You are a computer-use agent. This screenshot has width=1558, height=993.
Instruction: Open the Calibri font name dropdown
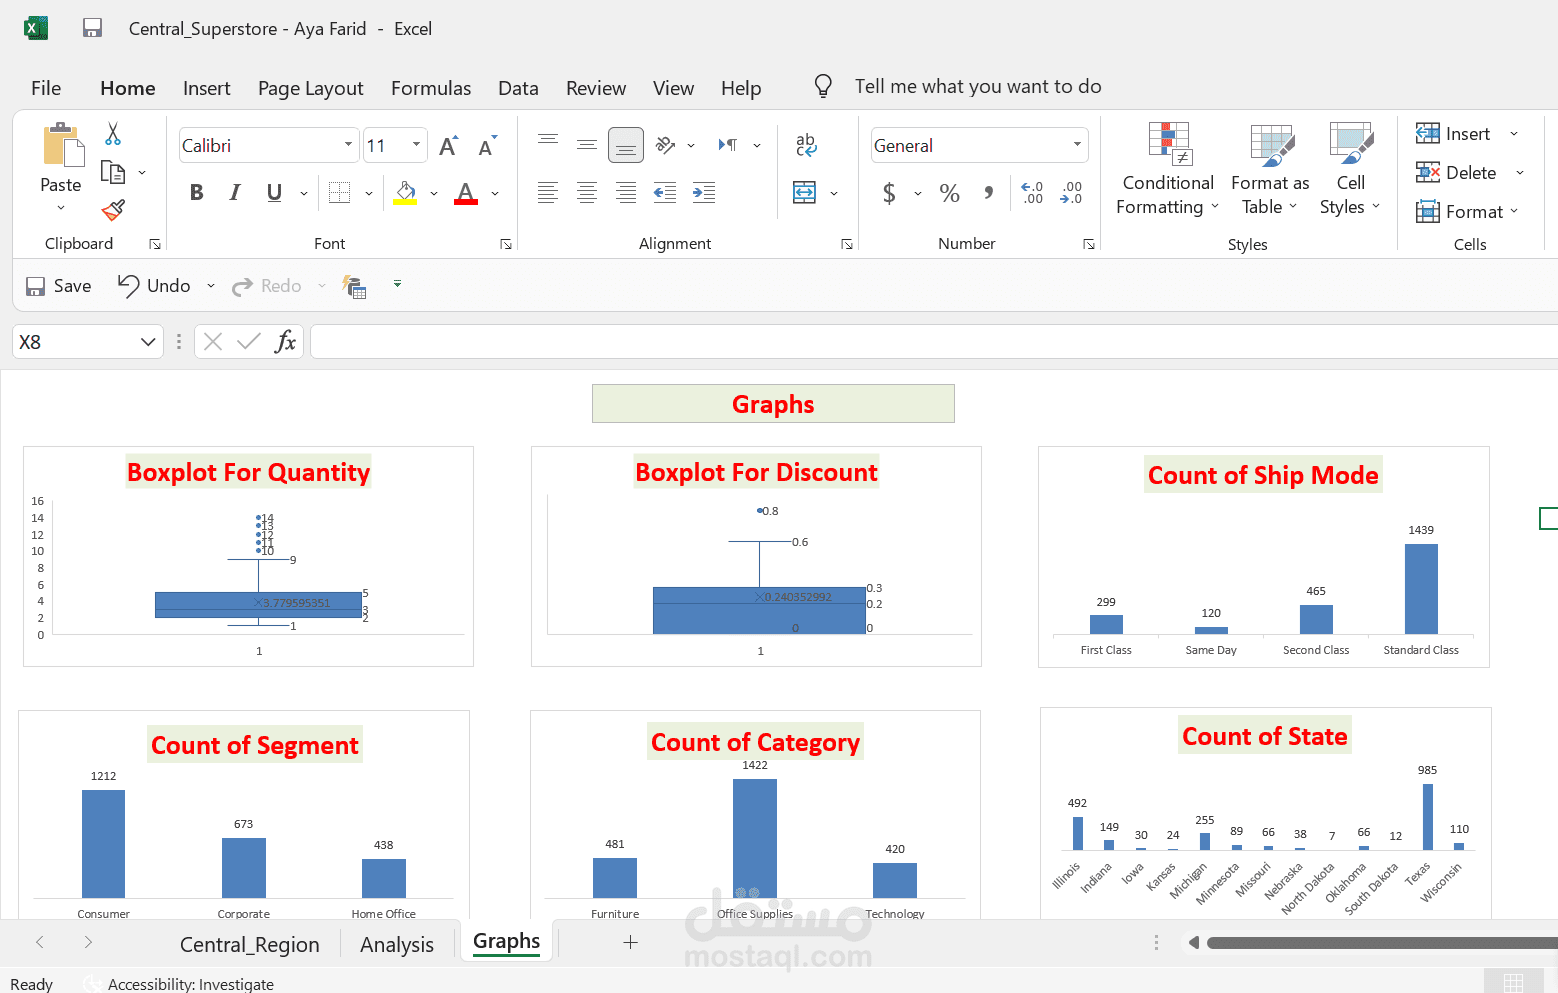pos(348,145)
